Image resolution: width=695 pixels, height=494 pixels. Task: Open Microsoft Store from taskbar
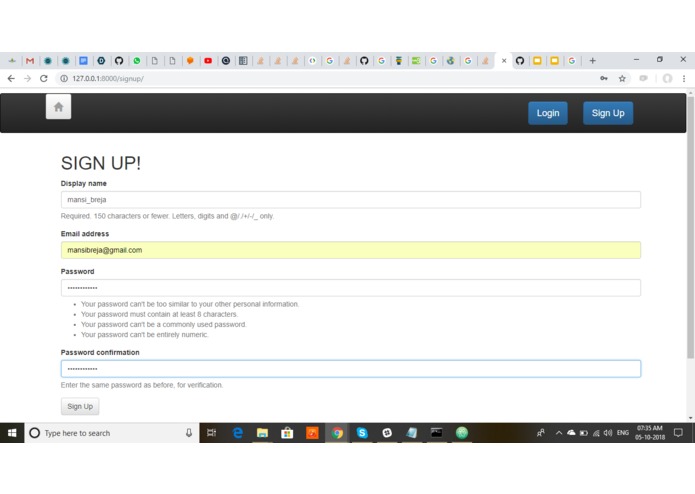tap(287, 433)
